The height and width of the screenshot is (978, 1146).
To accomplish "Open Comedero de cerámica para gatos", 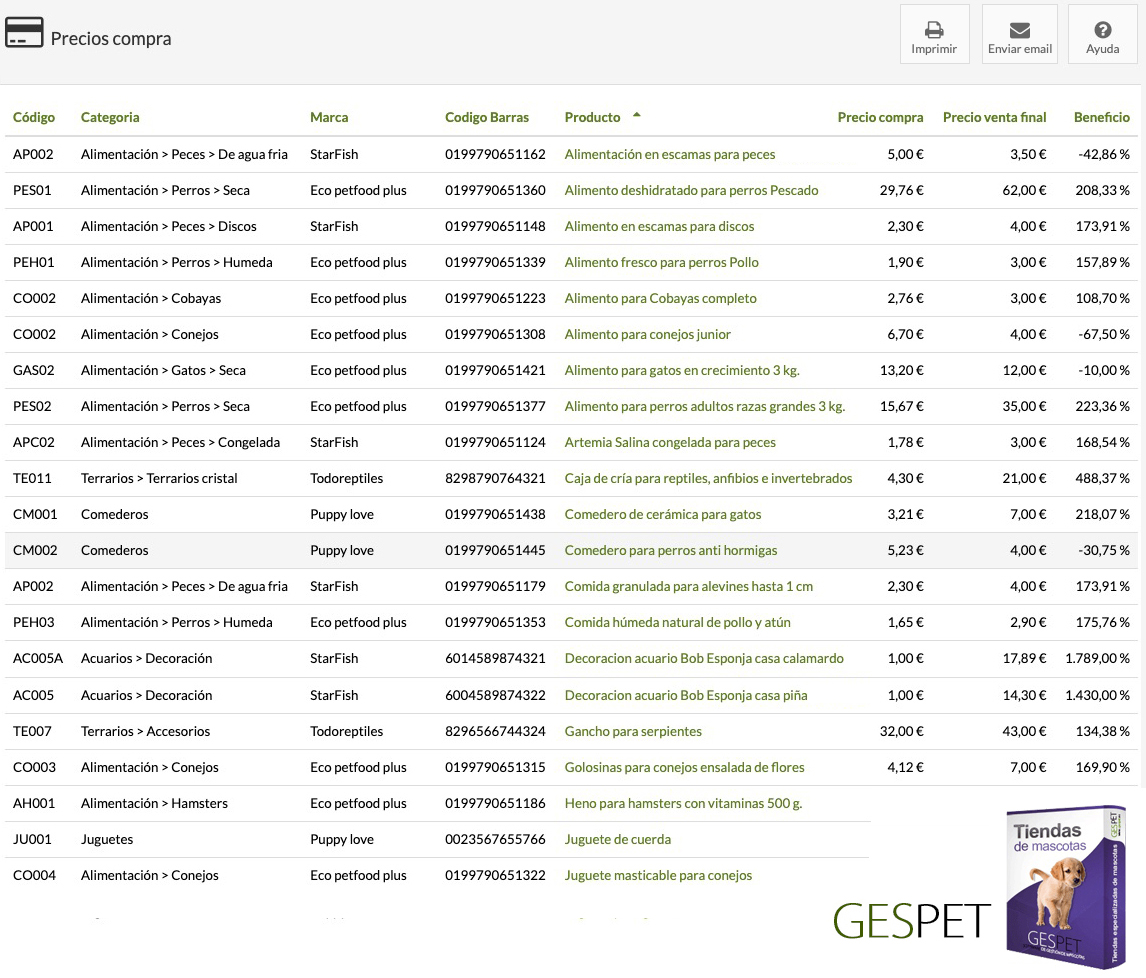I will point(663,514).
